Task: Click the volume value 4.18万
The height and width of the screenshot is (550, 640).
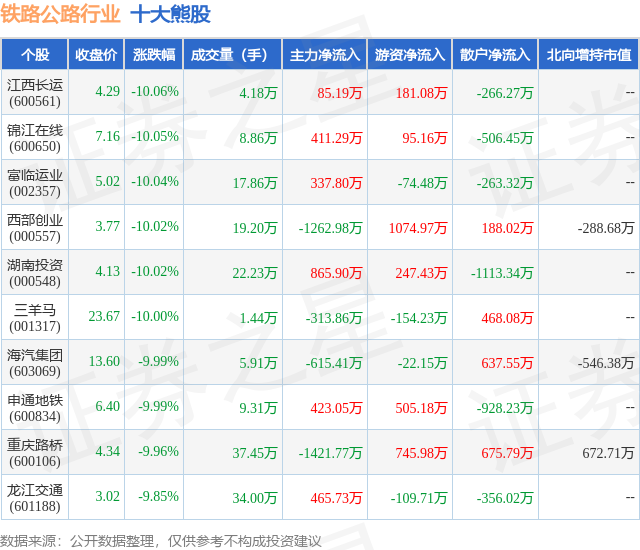Action: point(258,93)
